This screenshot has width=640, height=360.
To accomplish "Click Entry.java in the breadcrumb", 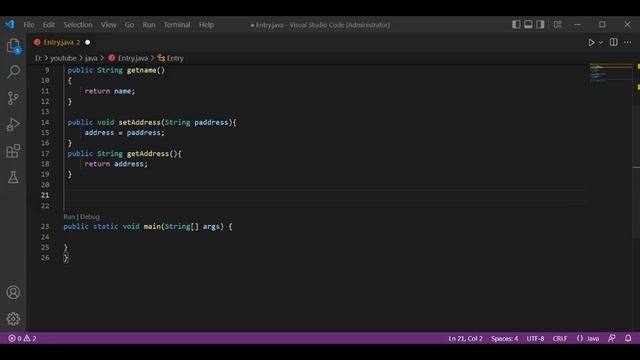I will tap(133, 58).
